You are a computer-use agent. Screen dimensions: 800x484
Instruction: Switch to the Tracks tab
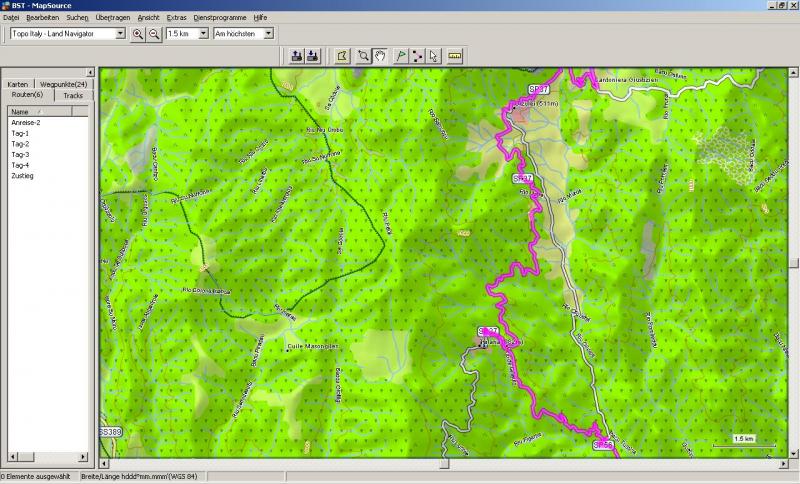pyautogui.click(x=73, y=95)
